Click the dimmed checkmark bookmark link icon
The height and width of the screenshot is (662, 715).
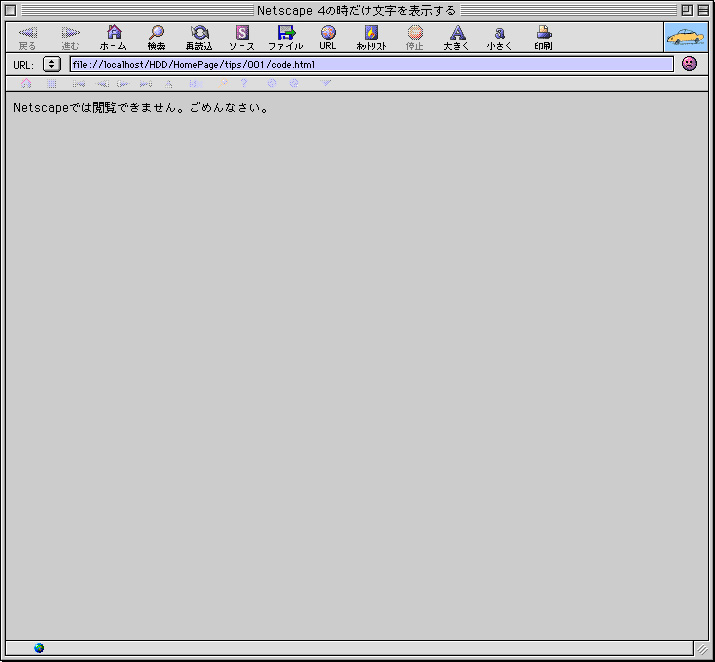click(325, 83)
